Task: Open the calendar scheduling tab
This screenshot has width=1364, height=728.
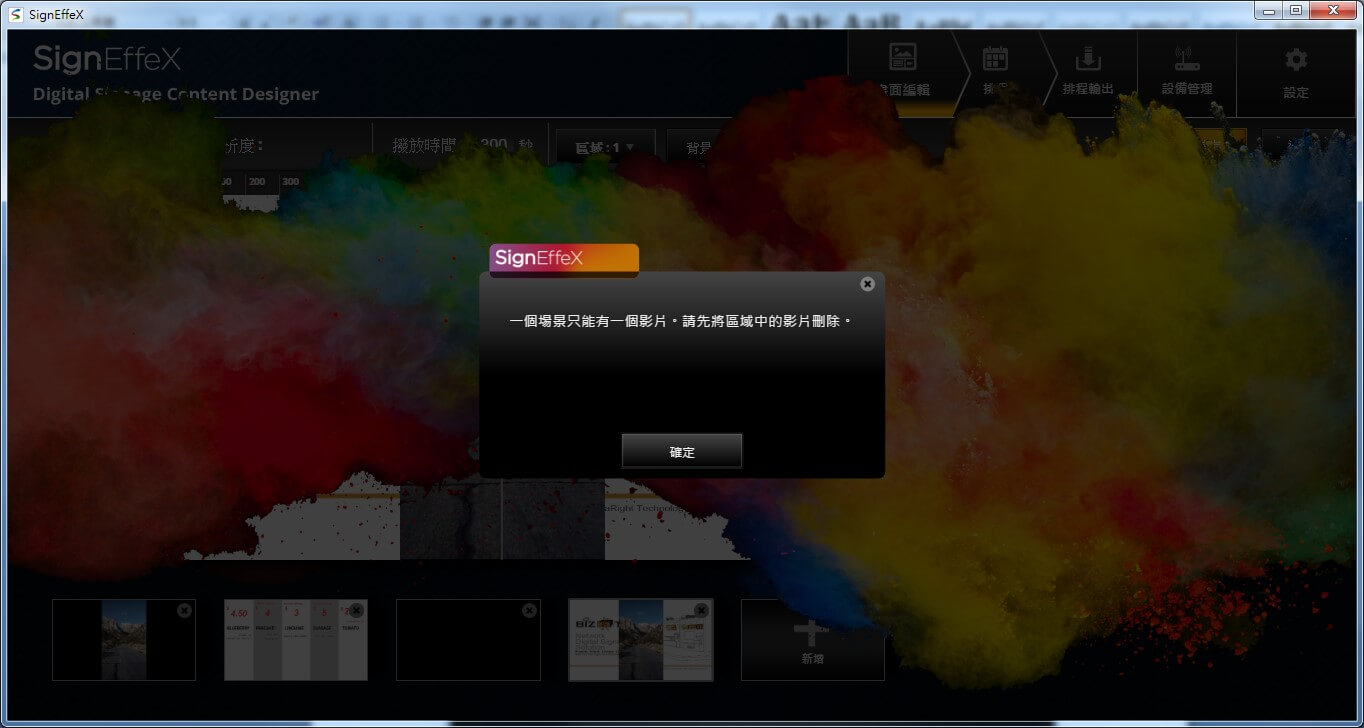Action: click(995, 72)
